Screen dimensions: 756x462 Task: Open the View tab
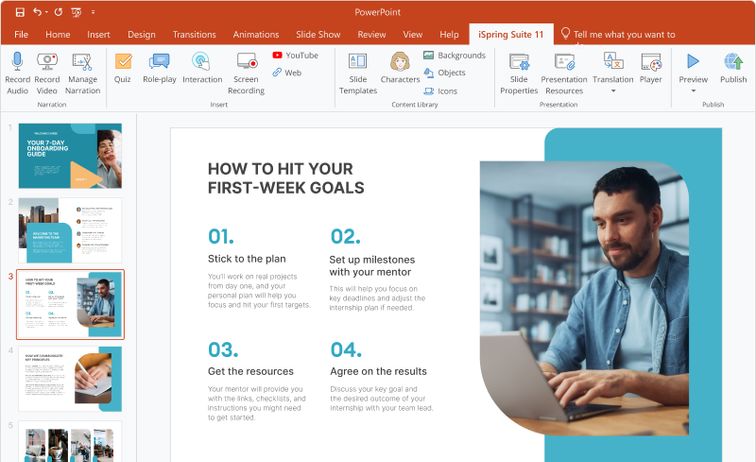[x=413, y=34]
